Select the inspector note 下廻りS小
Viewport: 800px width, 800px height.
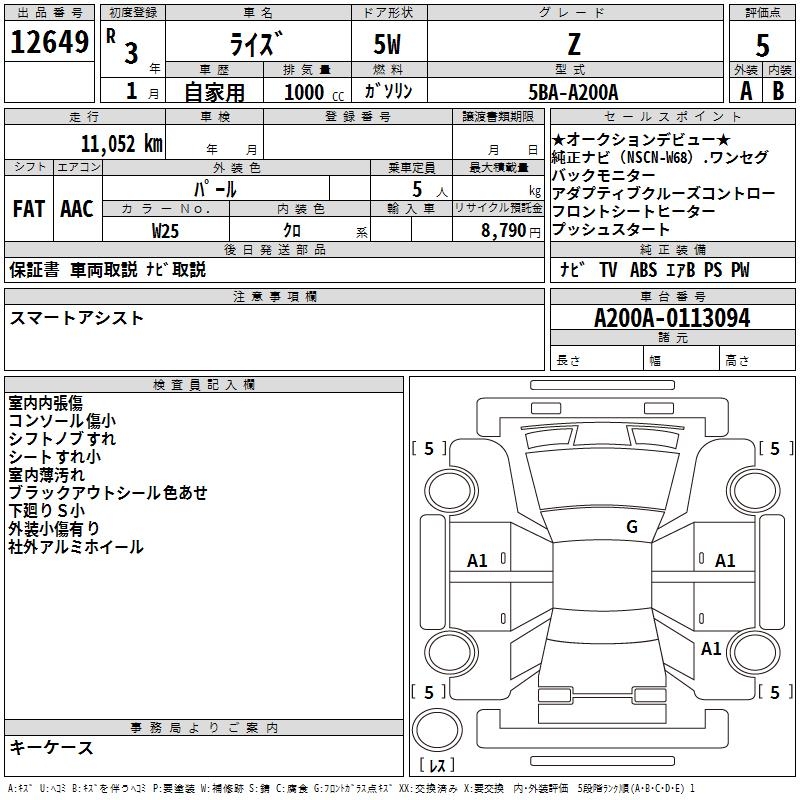pyautogui.click(x=46, y=510)
